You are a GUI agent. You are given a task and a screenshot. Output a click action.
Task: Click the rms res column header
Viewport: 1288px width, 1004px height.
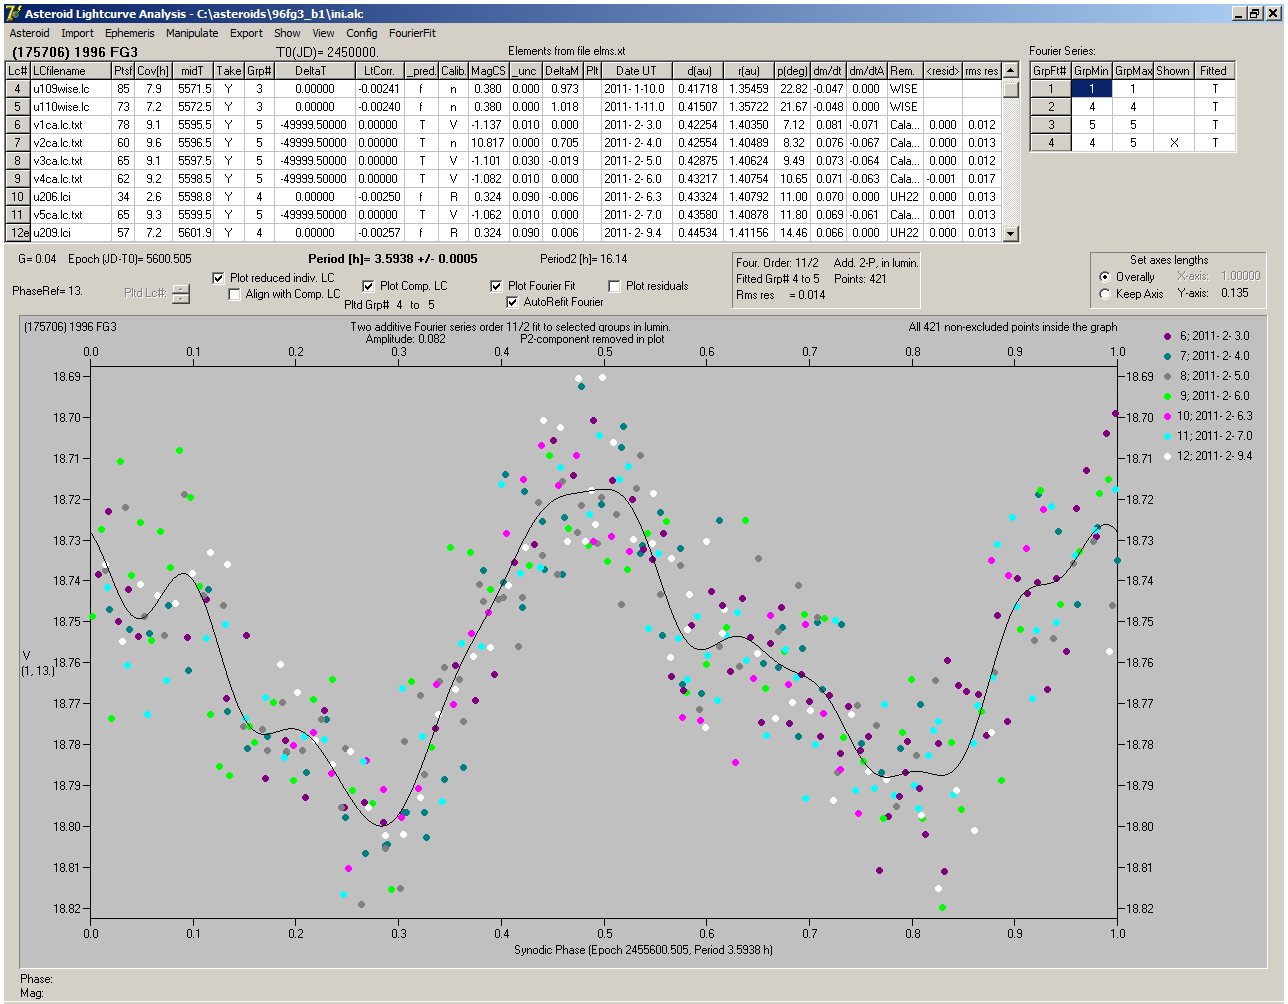982,71
